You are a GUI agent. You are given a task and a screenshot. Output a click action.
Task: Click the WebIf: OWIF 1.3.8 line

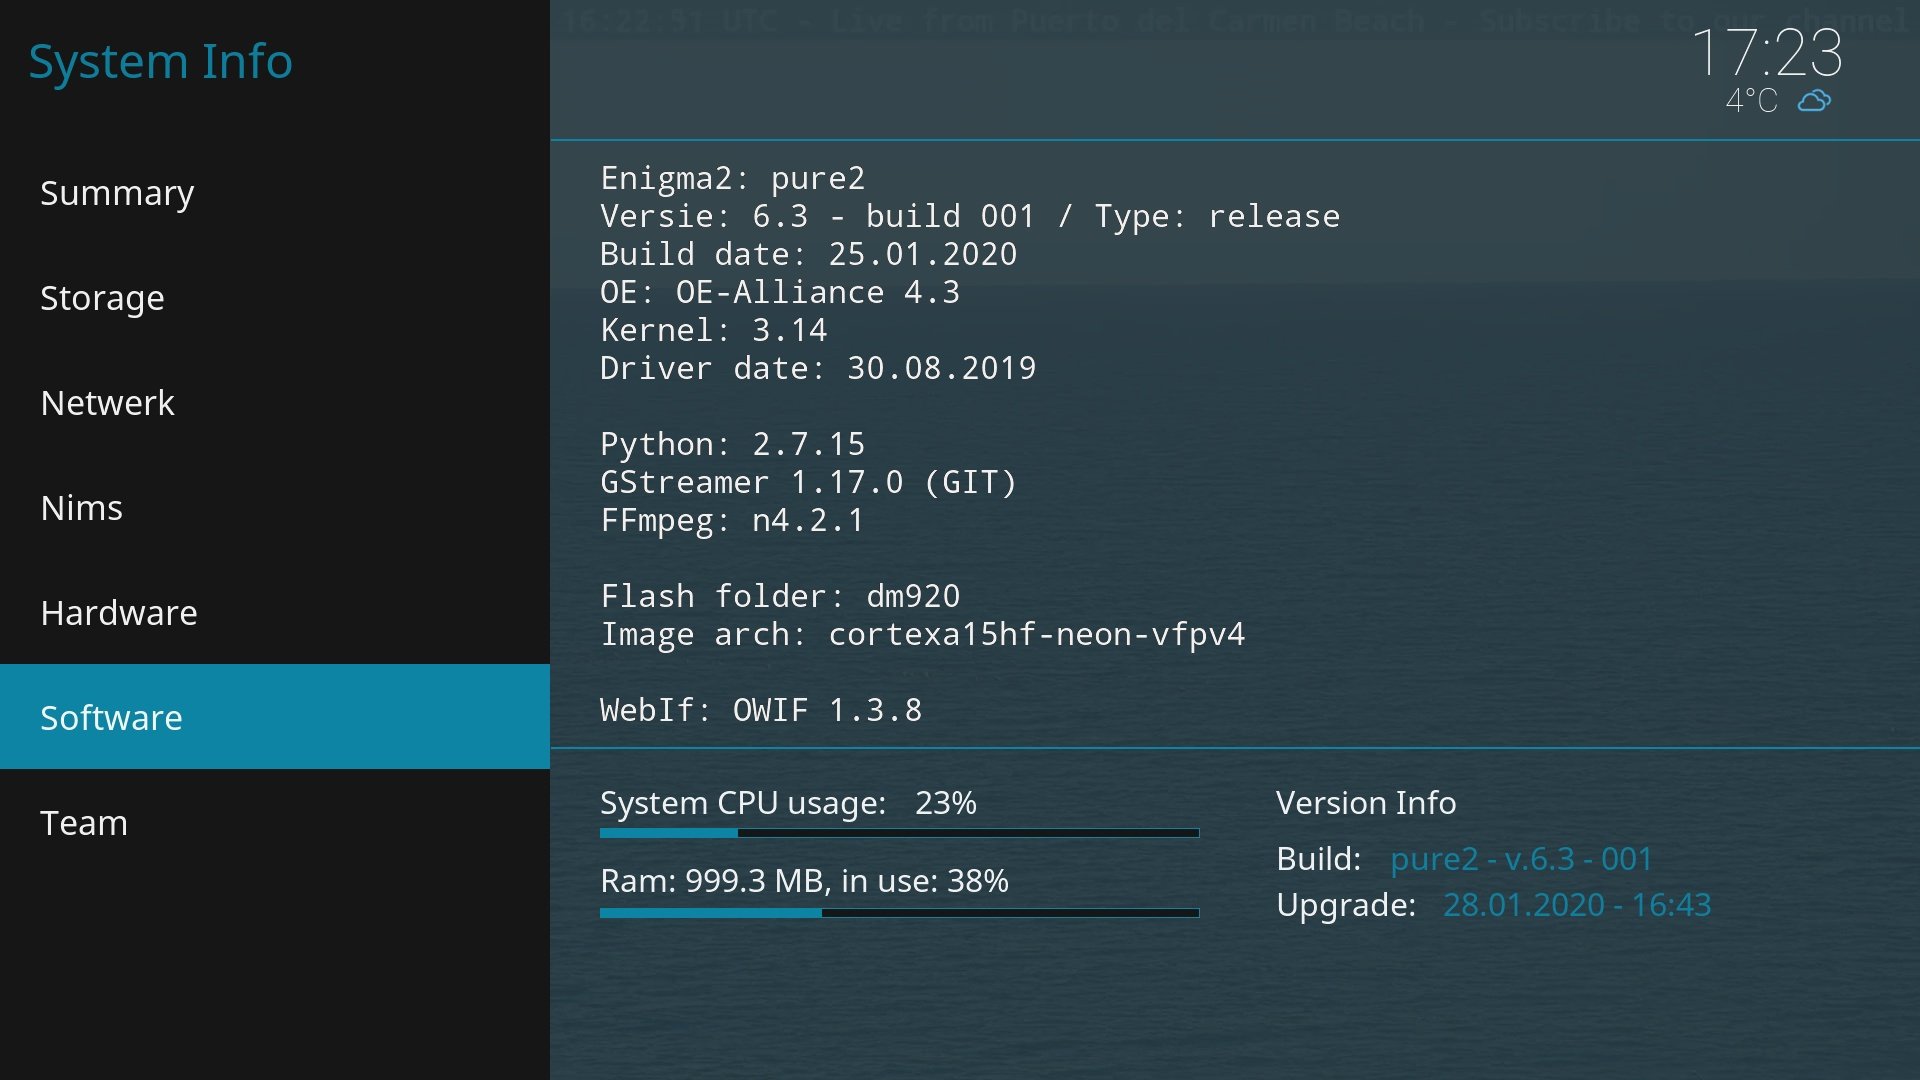[760, 710]
